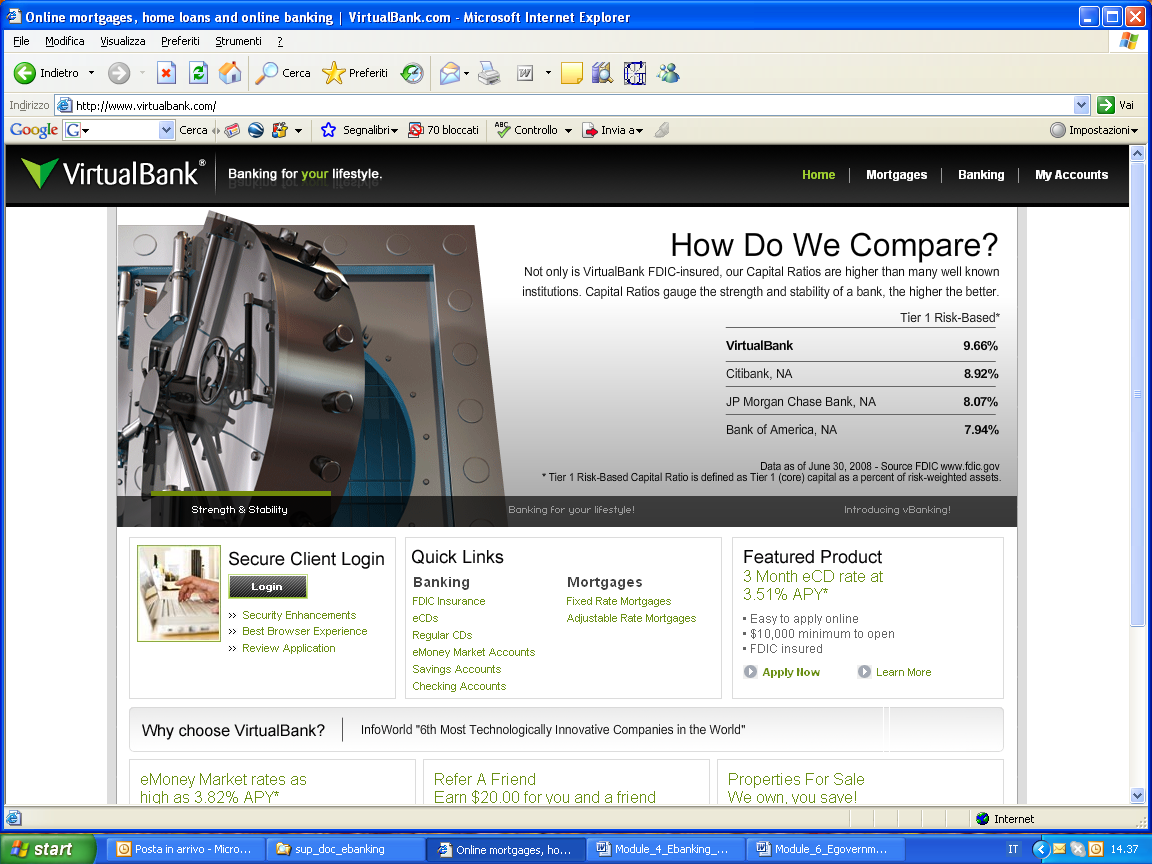Open the Fixed Rate Mortgages link
1152x864 pixels.
[619, 601]
